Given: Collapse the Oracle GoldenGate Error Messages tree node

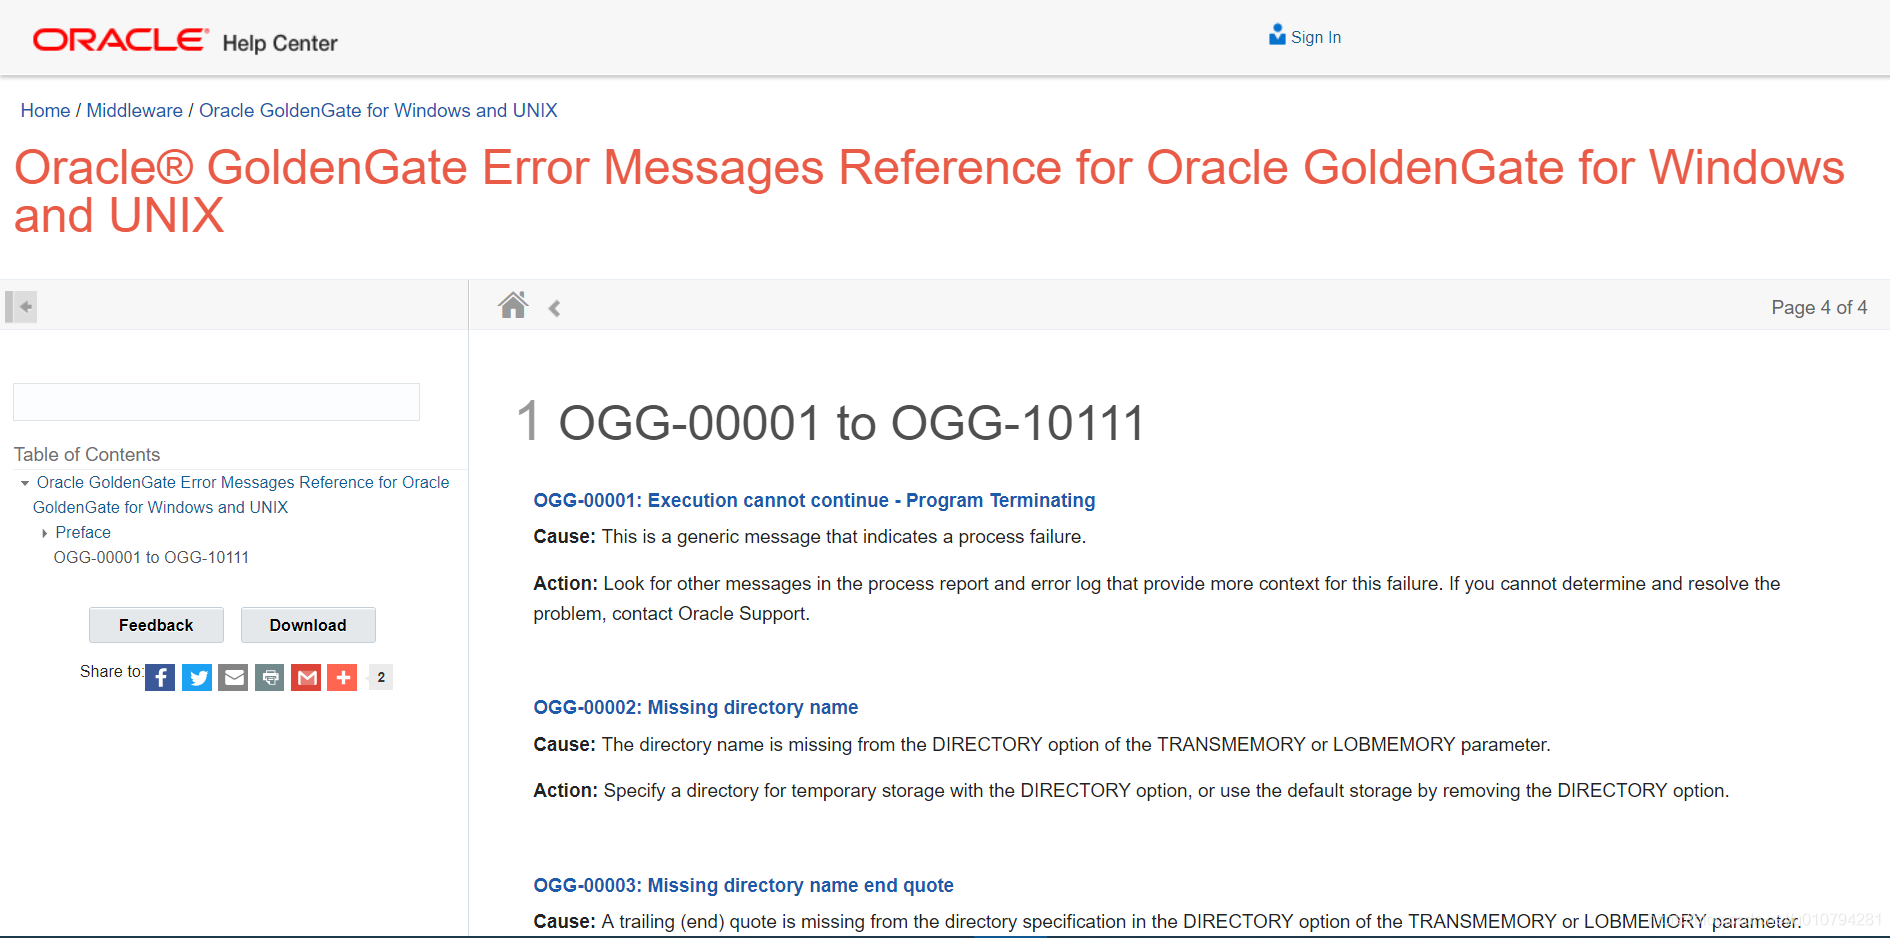Looking at the screenshot, I should coord(24,483).
